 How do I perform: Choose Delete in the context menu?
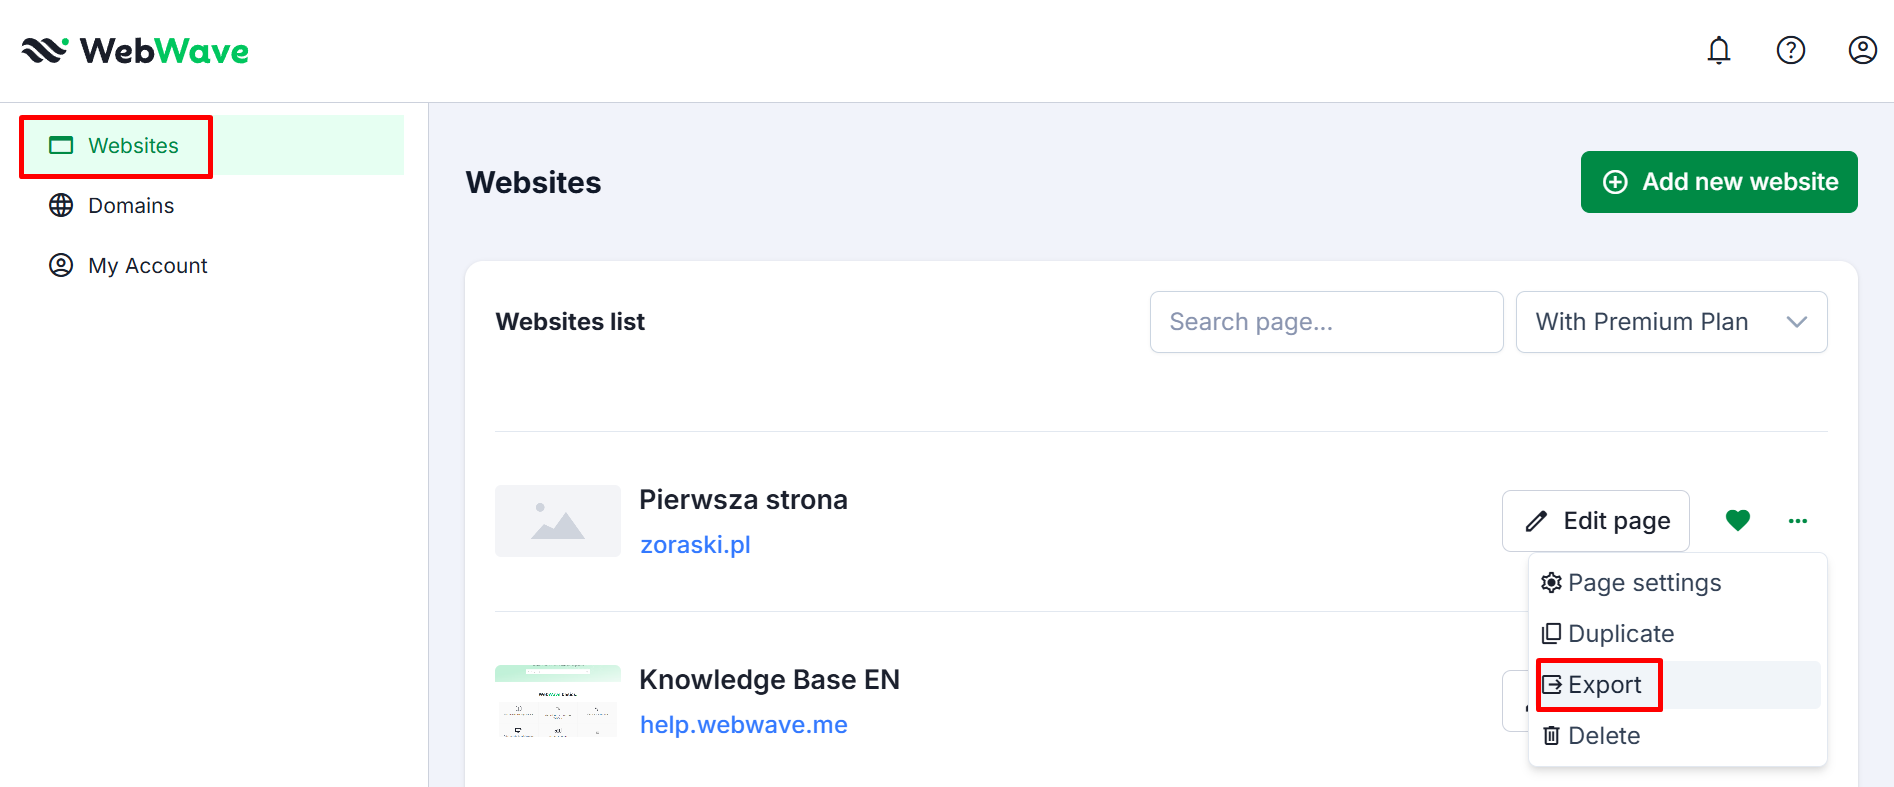tap(1603, 736)
